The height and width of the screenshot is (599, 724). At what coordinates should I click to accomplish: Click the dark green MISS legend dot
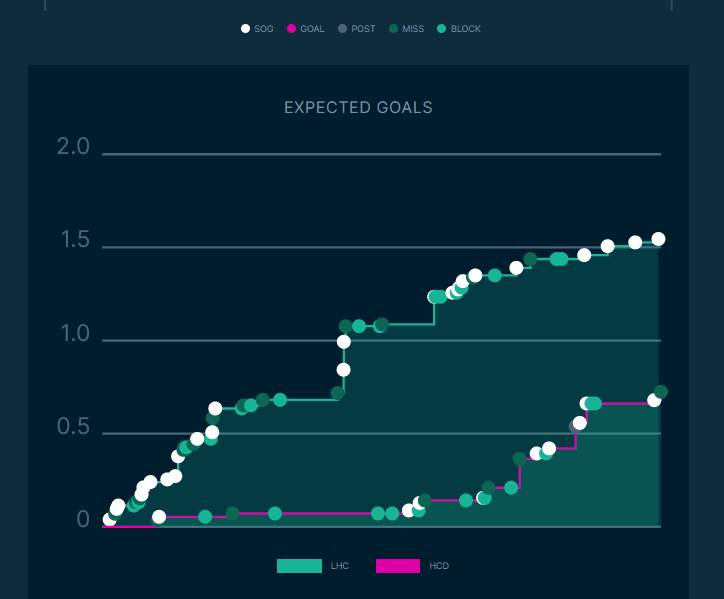[x=394, y=29]
